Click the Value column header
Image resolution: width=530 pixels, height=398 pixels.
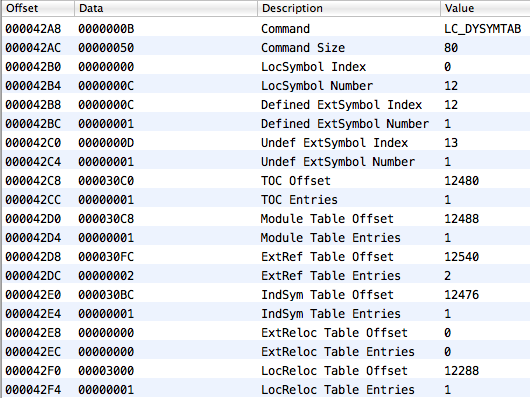pos(485,8)
